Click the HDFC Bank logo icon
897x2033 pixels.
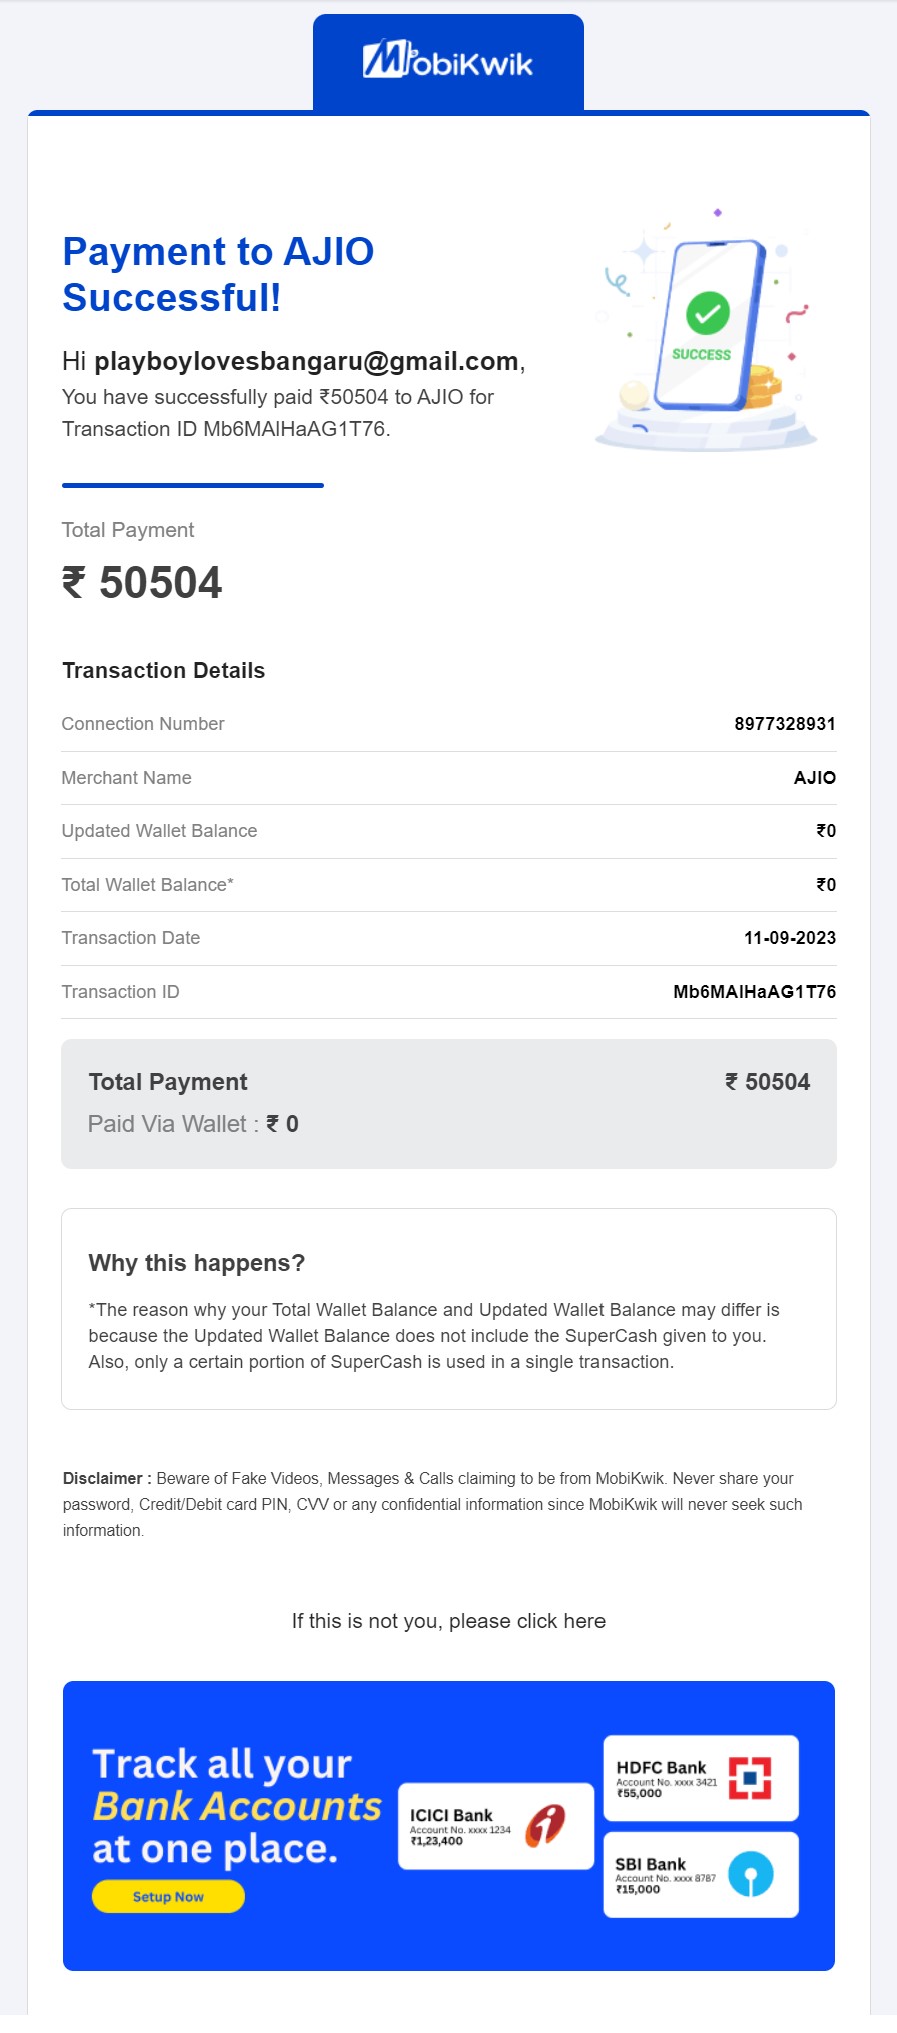click(x=750, y=1778)
